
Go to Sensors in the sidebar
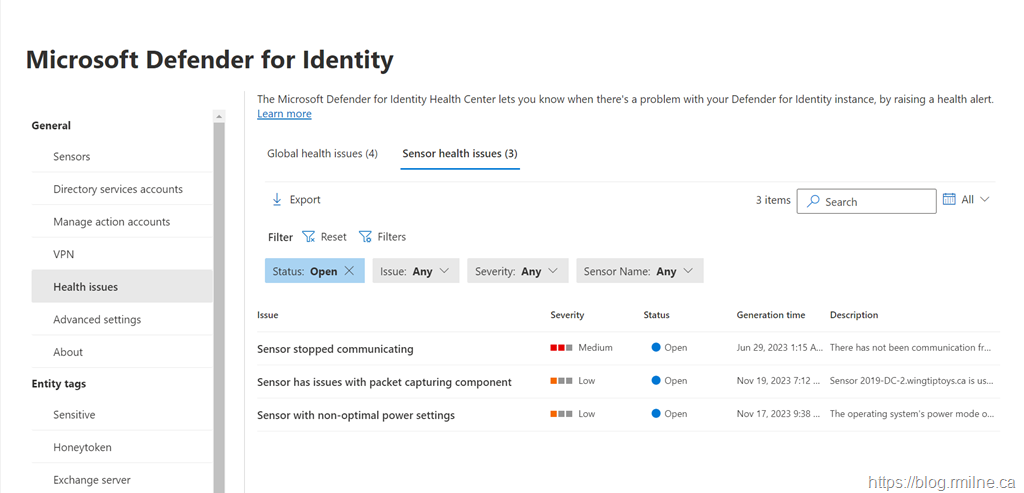(72, 157)
